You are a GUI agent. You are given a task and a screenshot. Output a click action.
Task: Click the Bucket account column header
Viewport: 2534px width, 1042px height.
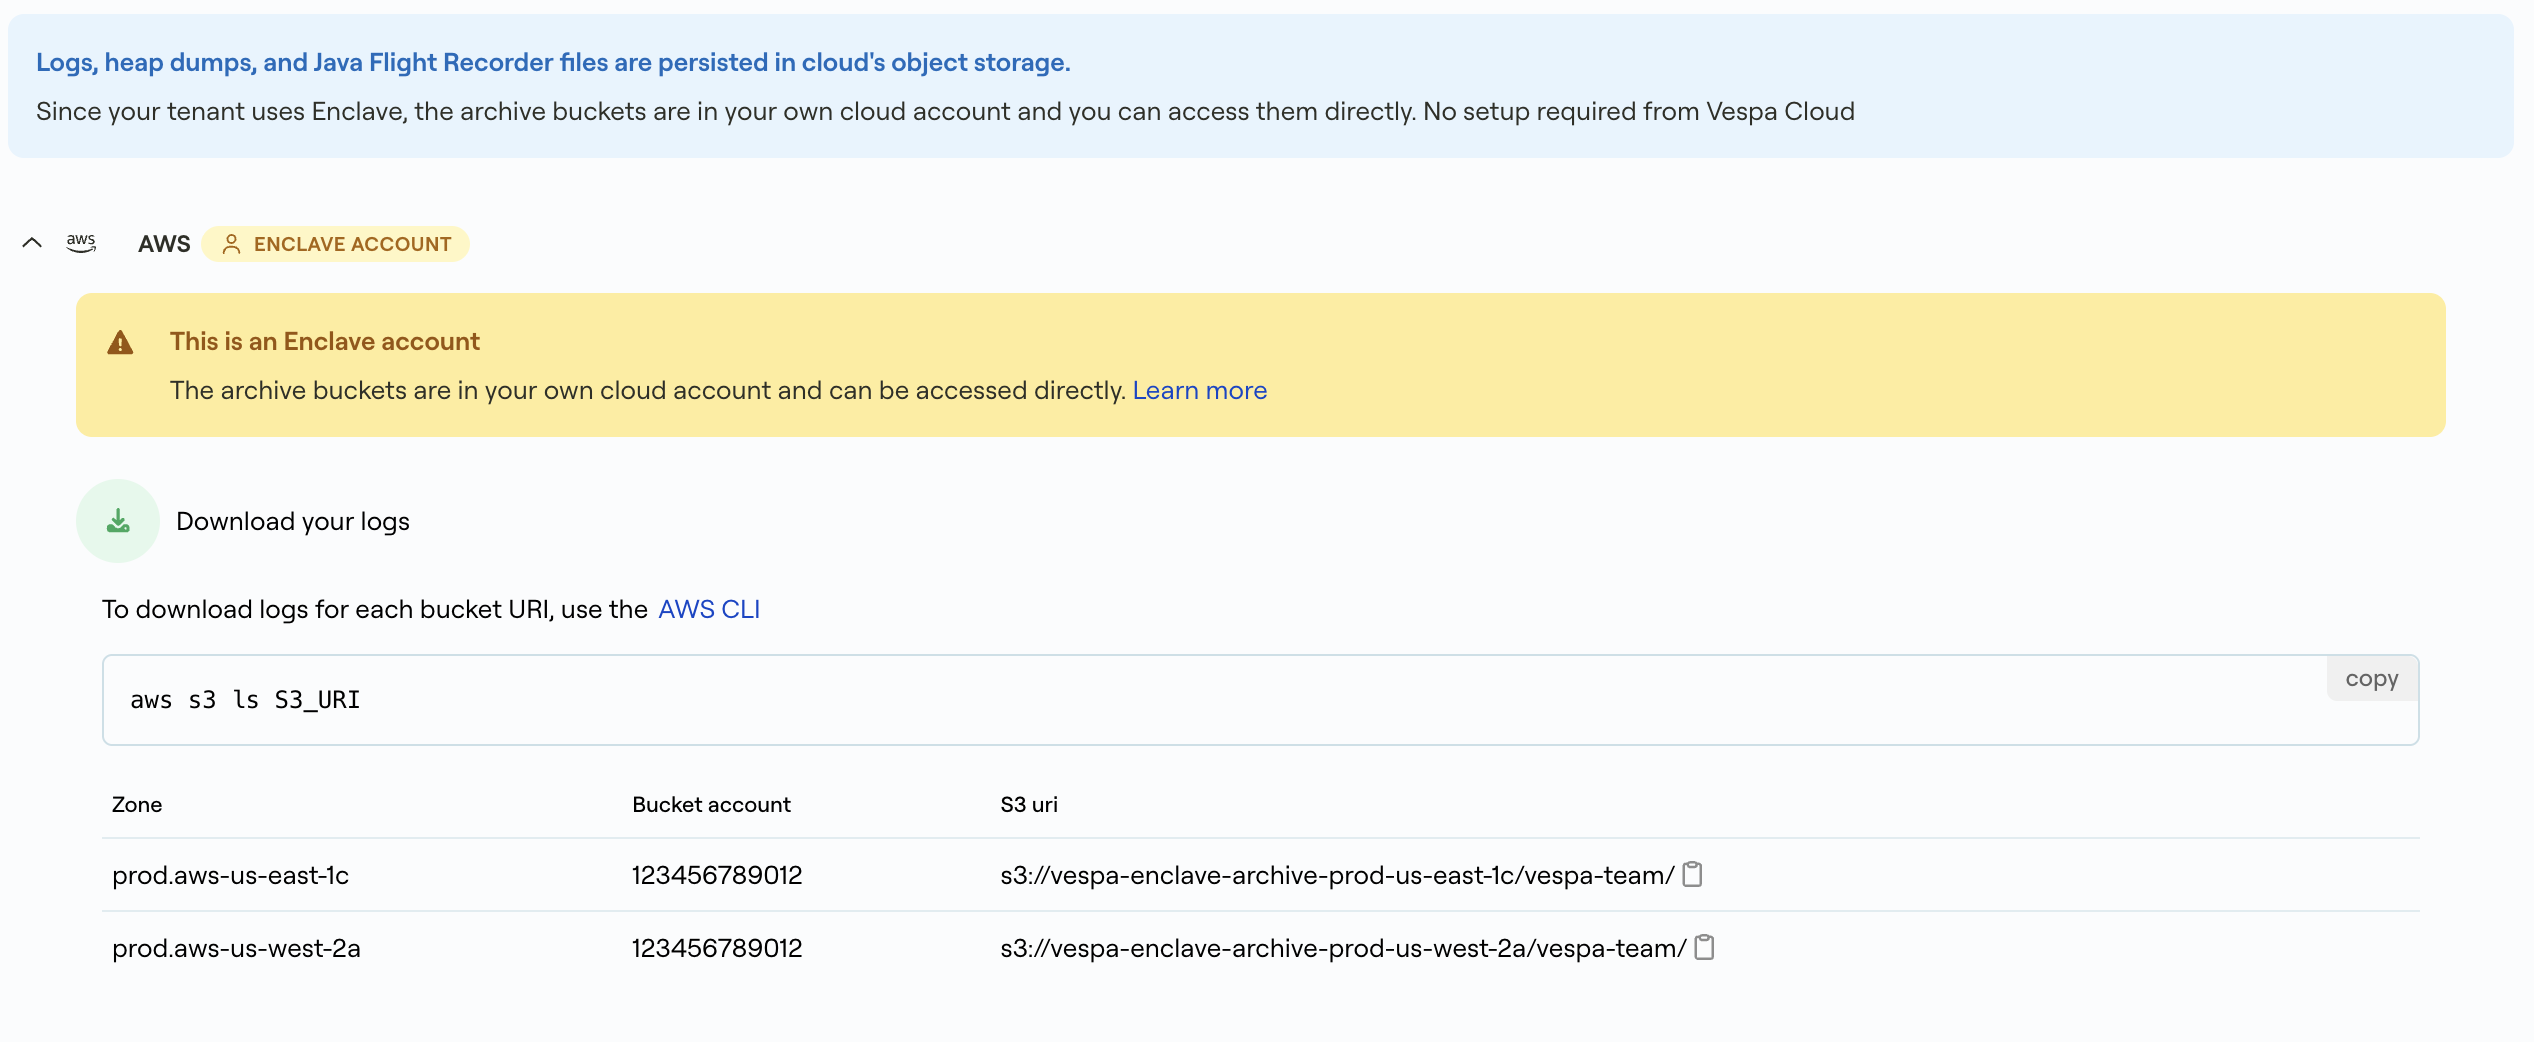click(711, 804)
